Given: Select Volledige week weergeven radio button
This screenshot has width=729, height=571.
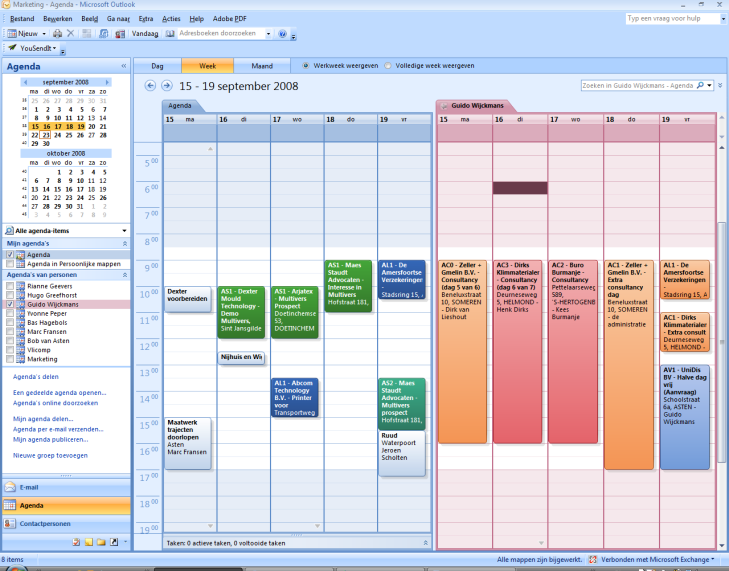Looking at the screenshot, I should 388,66.
